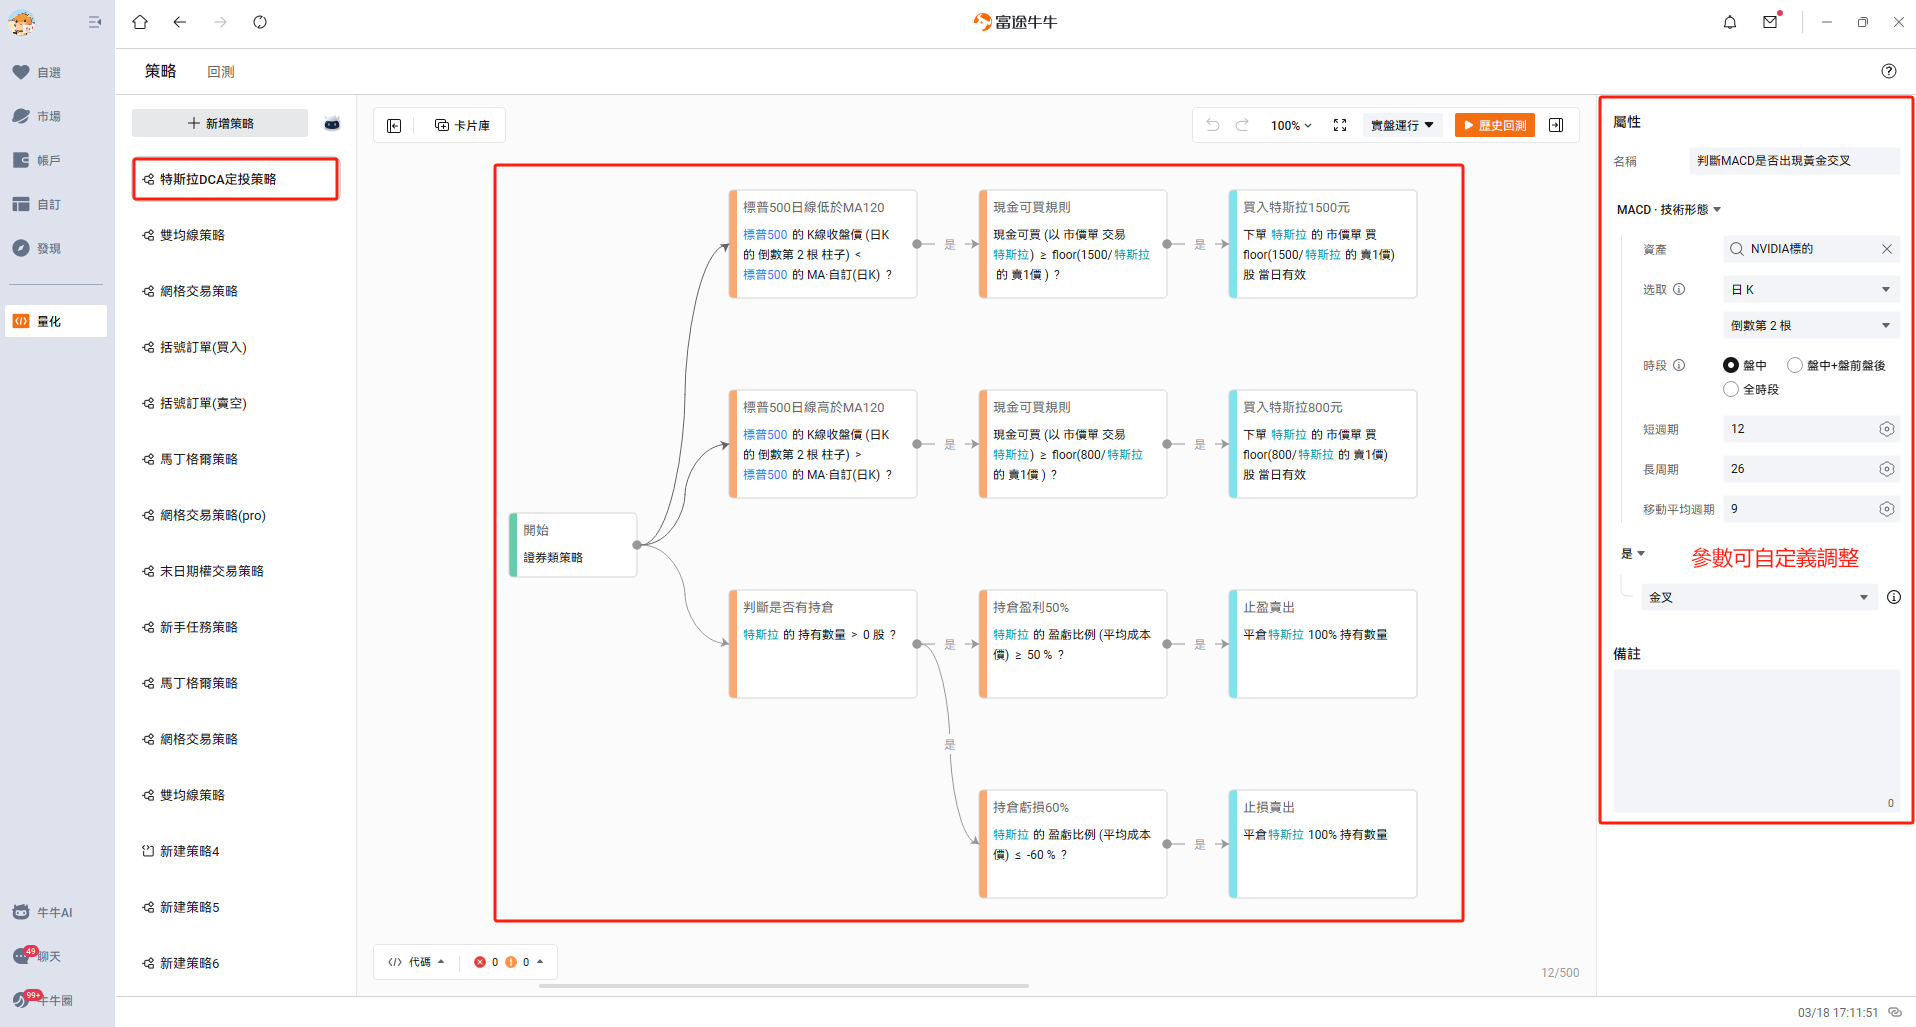Click the 新增策略 button
The width and height of the screenshot is (1916, 1027).
[220, 123]
